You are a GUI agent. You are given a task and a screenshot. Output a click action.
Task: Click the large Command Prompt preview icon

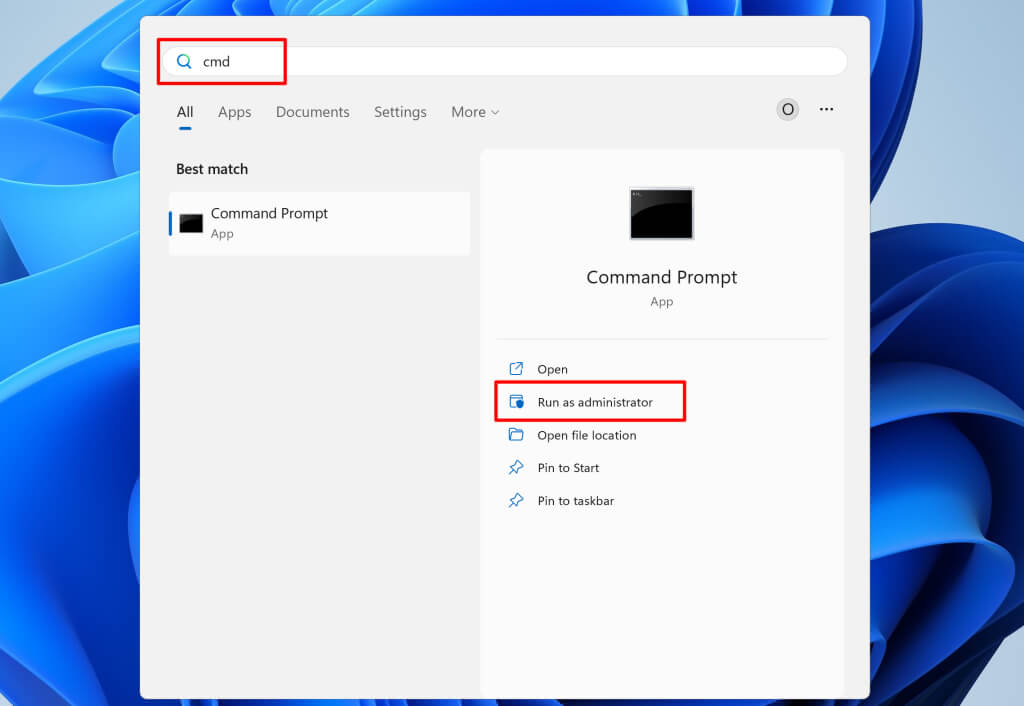661,214
